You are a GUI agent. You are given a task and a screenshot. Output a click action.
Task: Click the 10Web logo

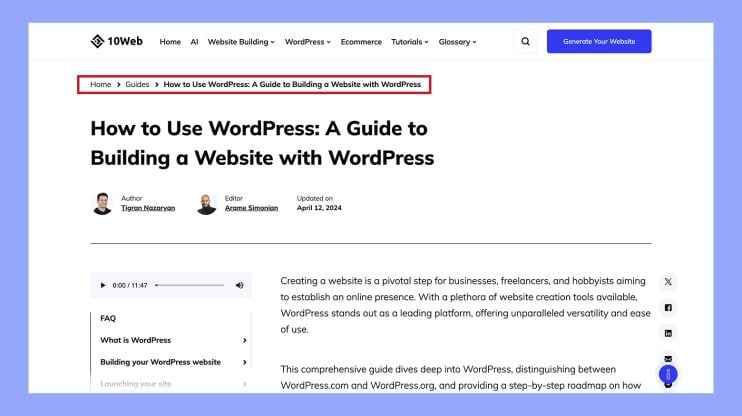coord(117,42)
